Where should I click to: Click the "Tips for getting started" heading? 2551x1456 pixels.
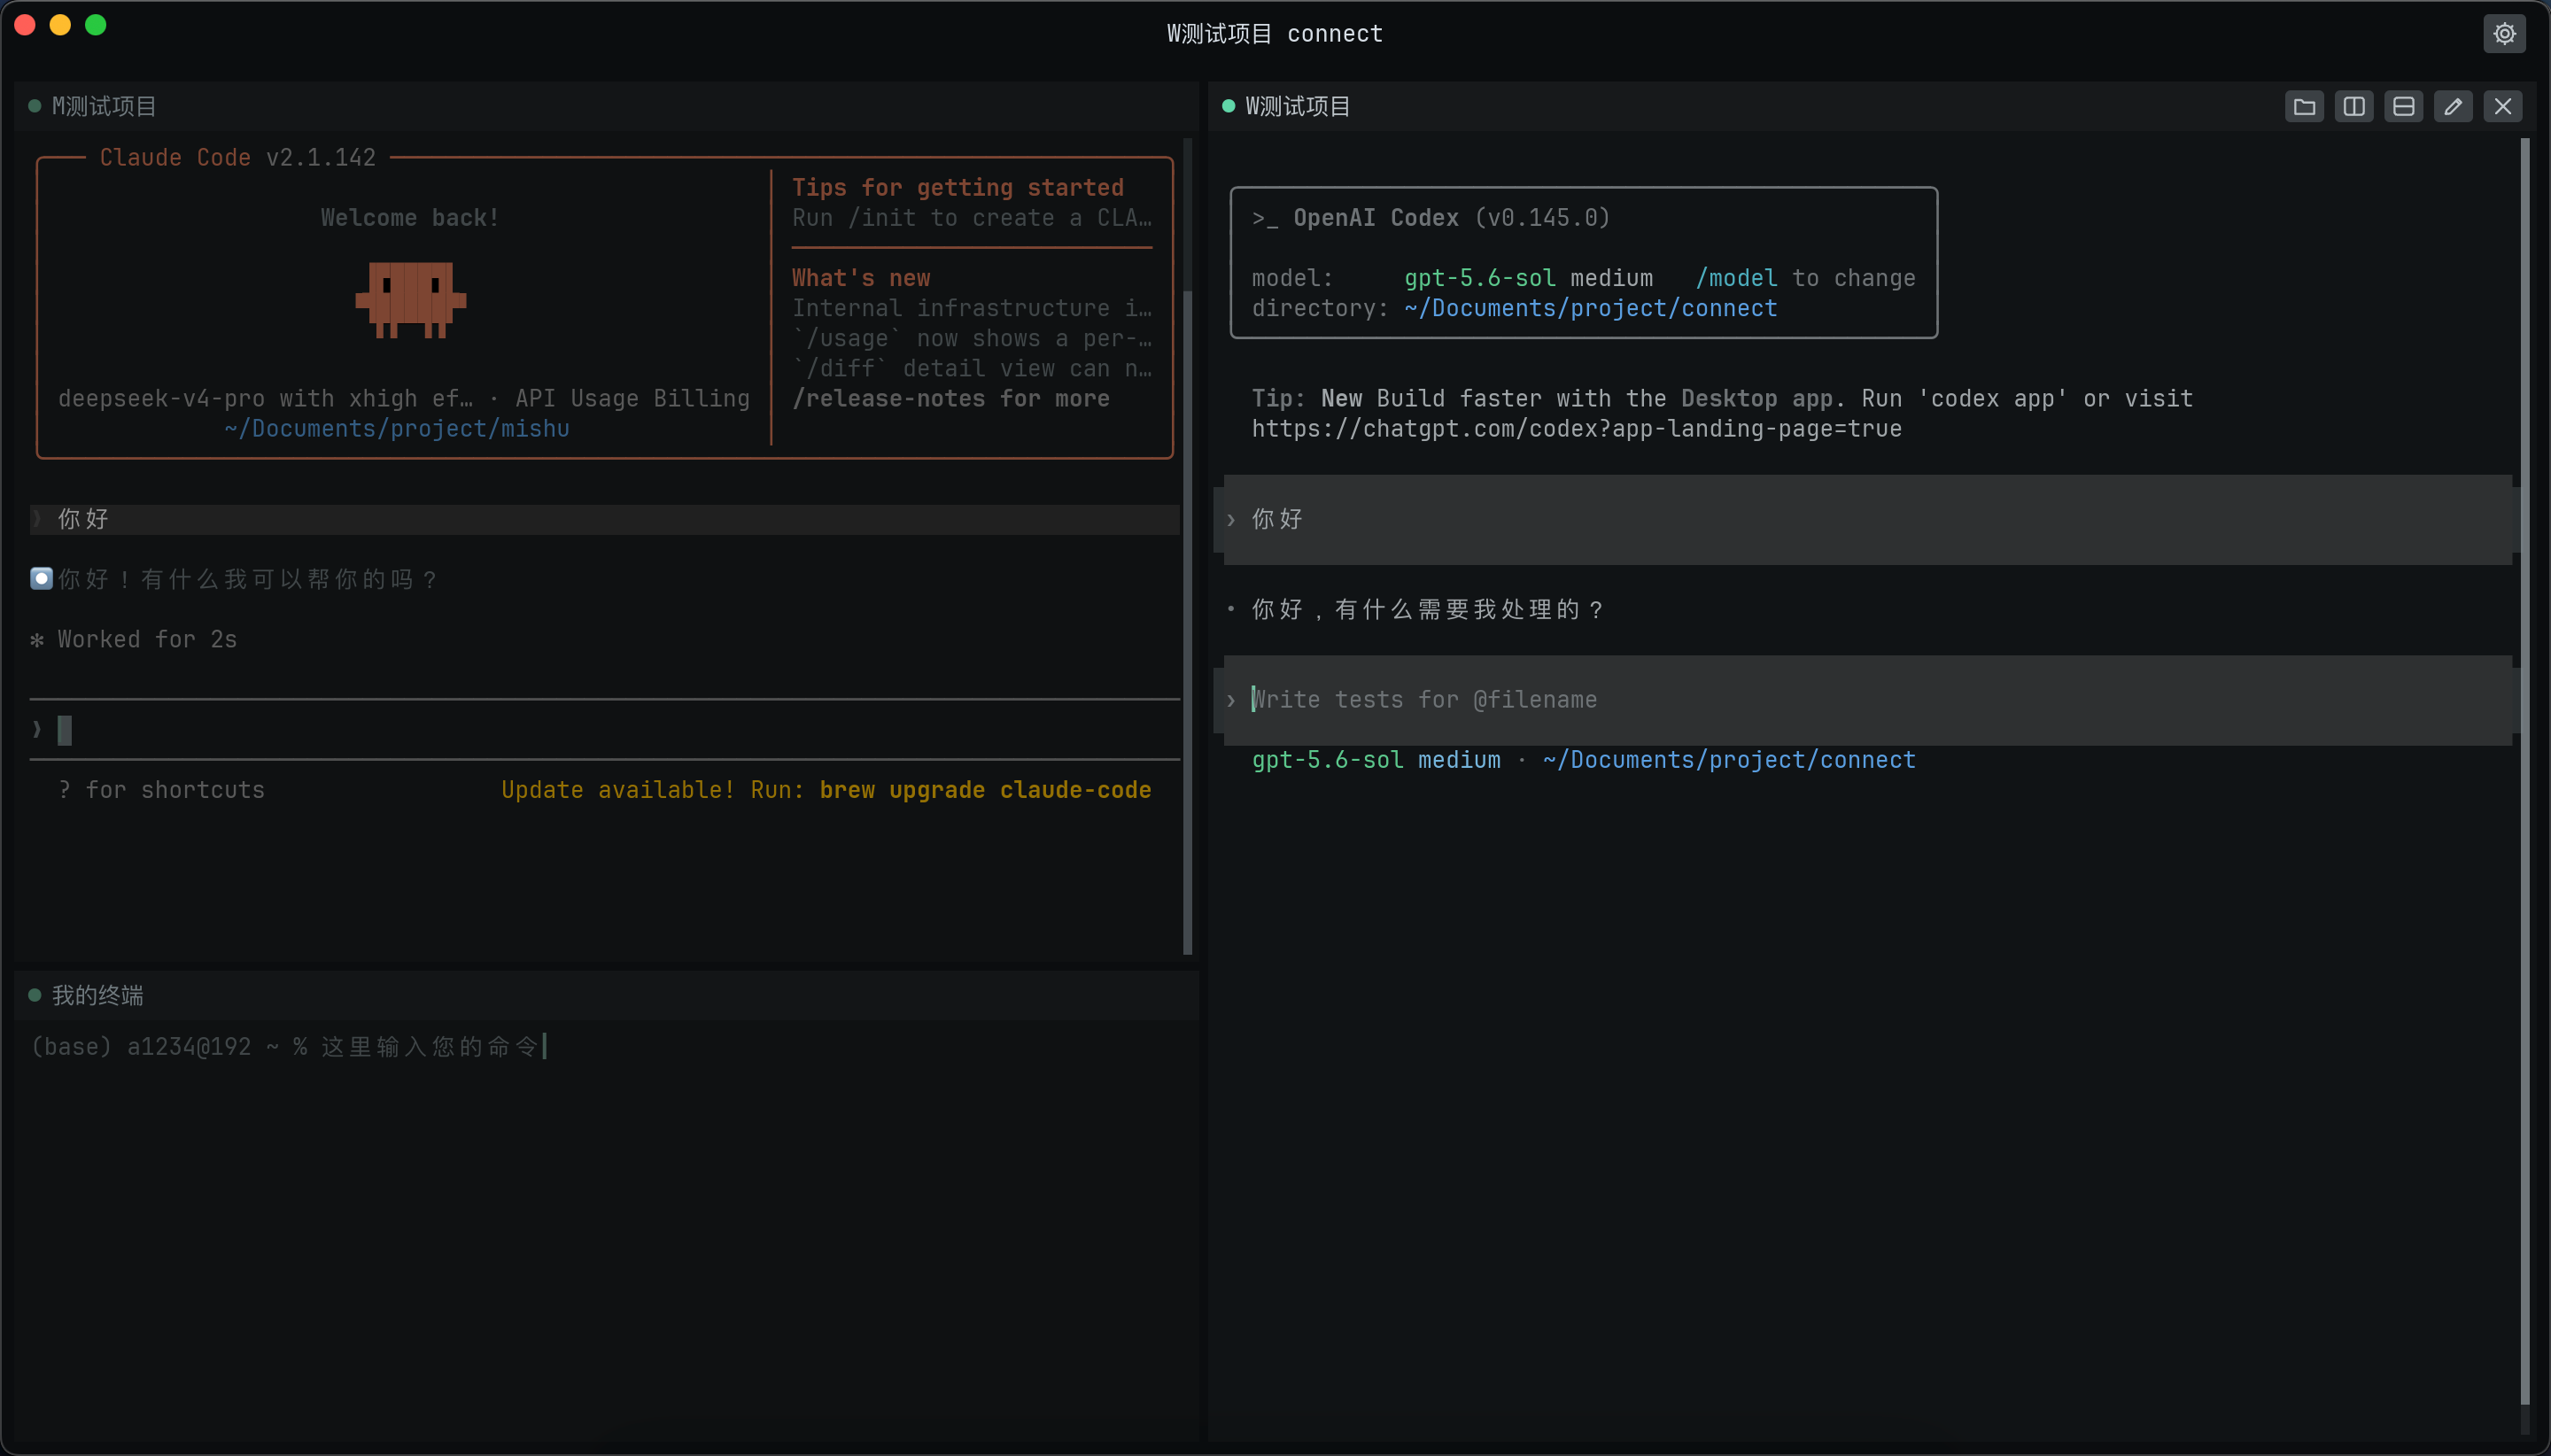click(958, 188)
